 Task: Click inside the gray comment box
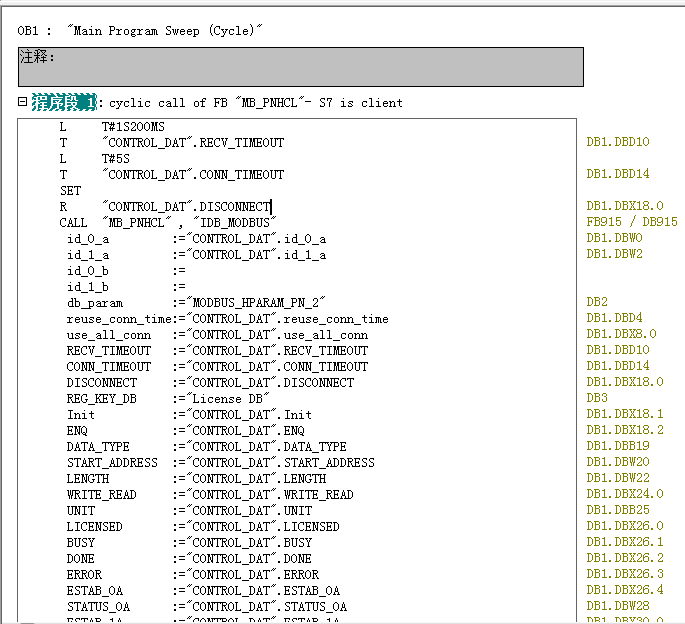click(x=301, y=67)
